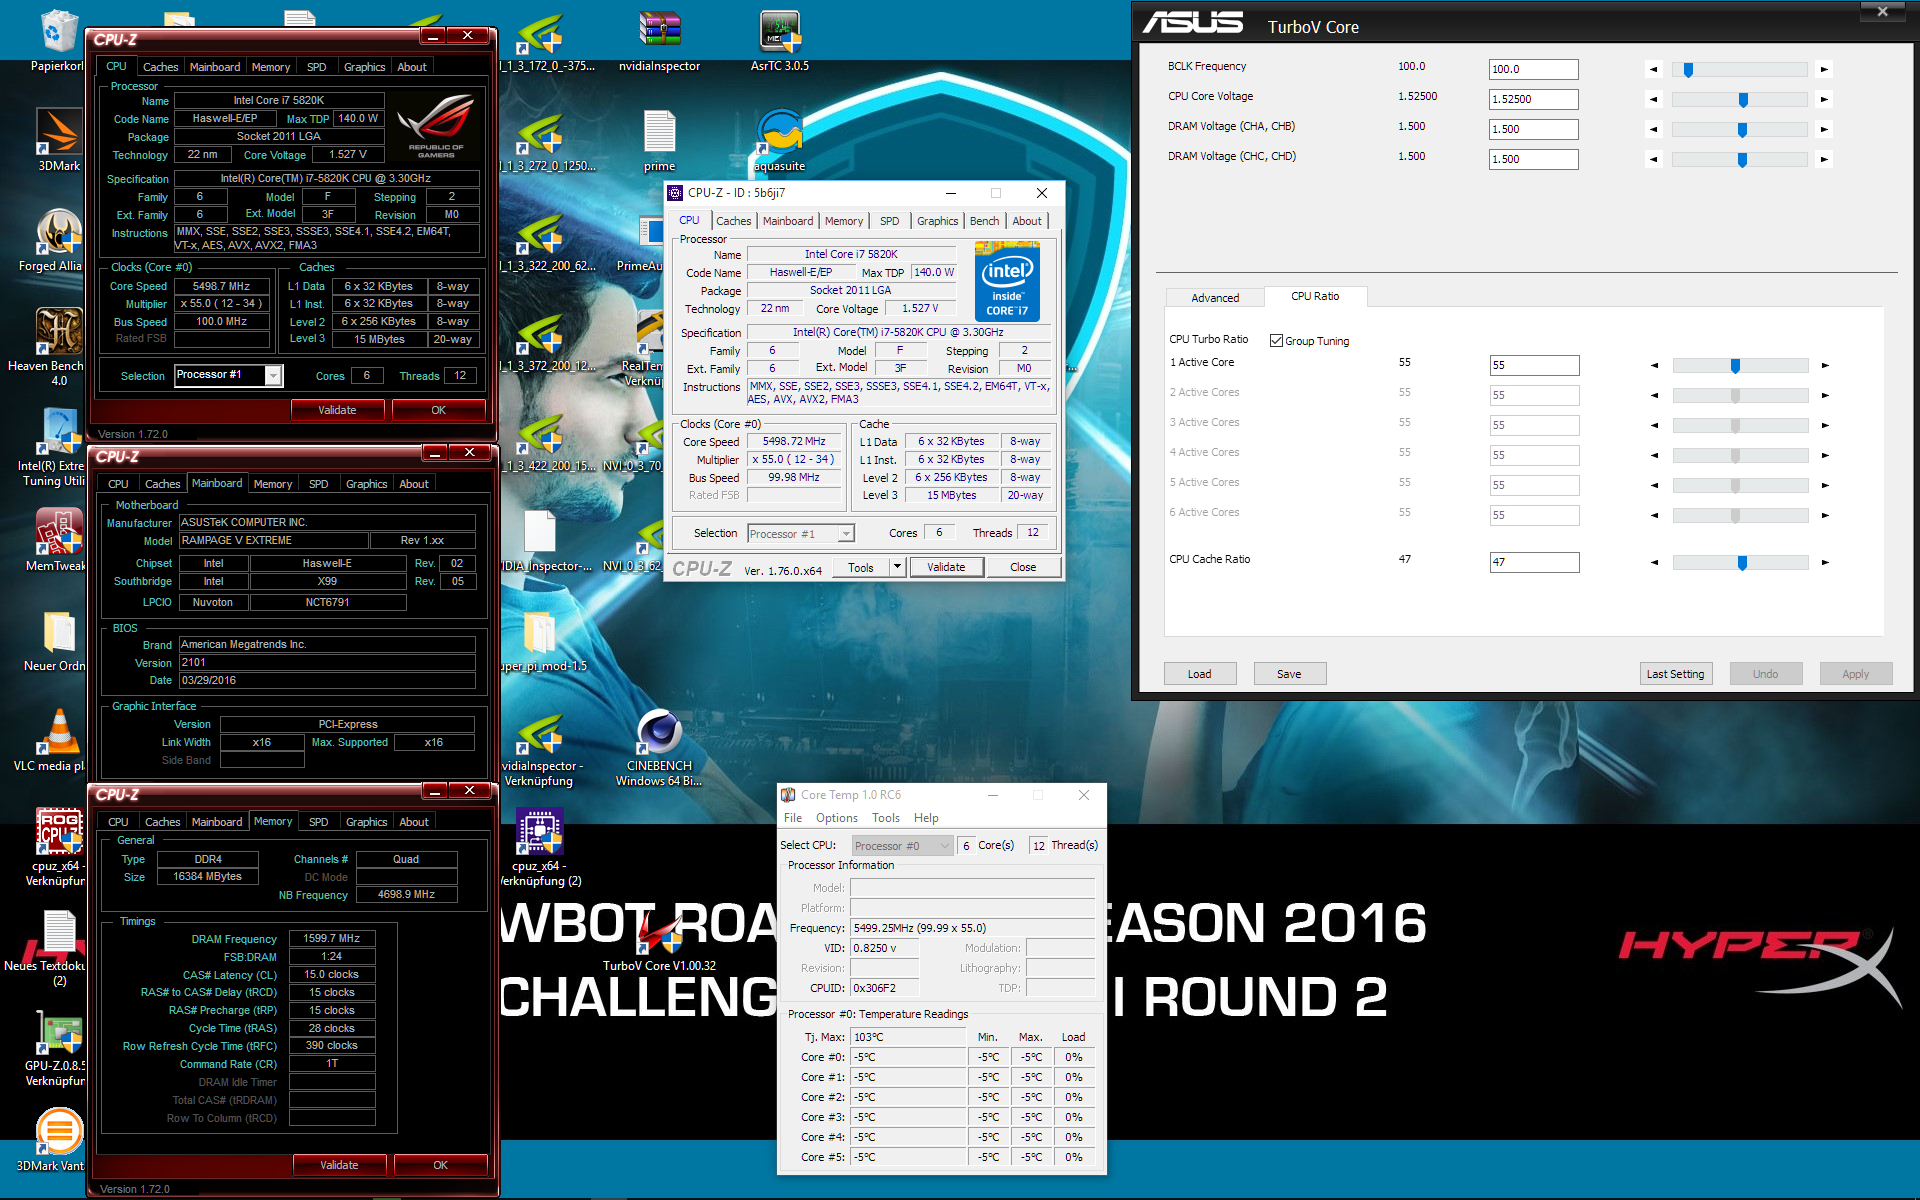1920x1200 pixels.
Task: Switch to Graphics tab in bottom red CPU-Z
Action: coord(366,822)
